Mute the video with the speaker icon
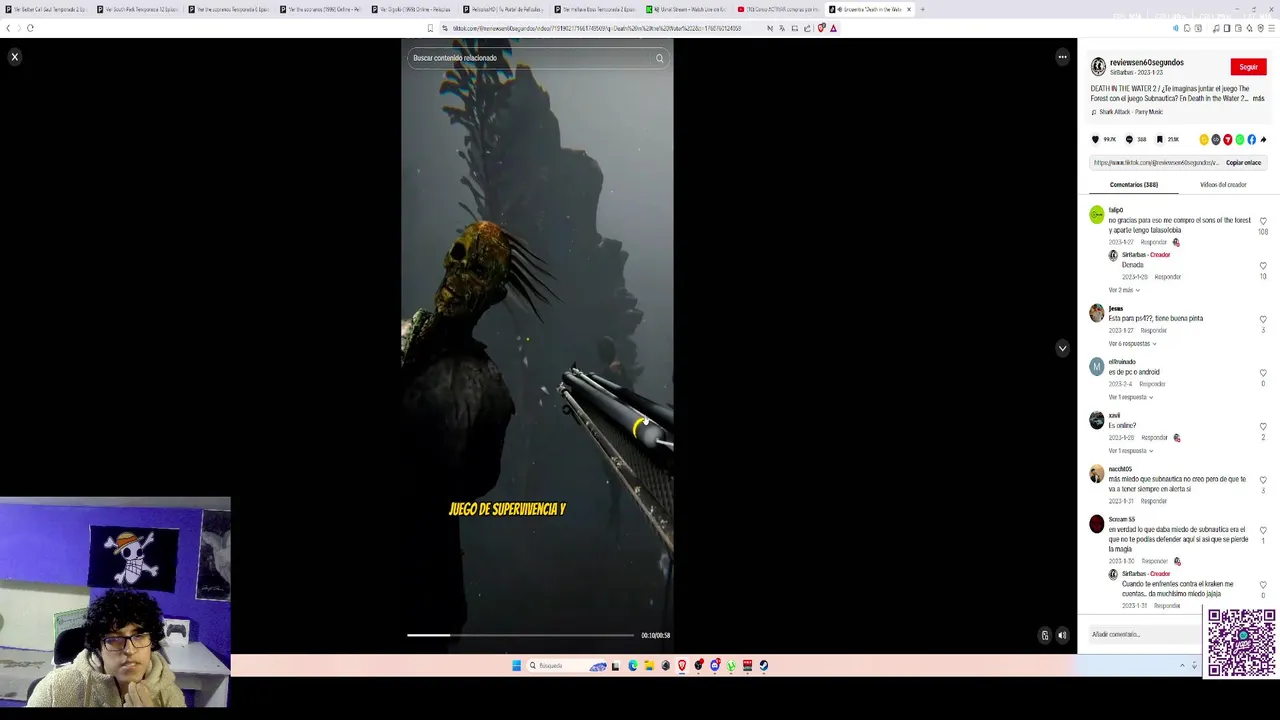The width and height of the screenshot is (1280, 720). [x=1062, y=635]
